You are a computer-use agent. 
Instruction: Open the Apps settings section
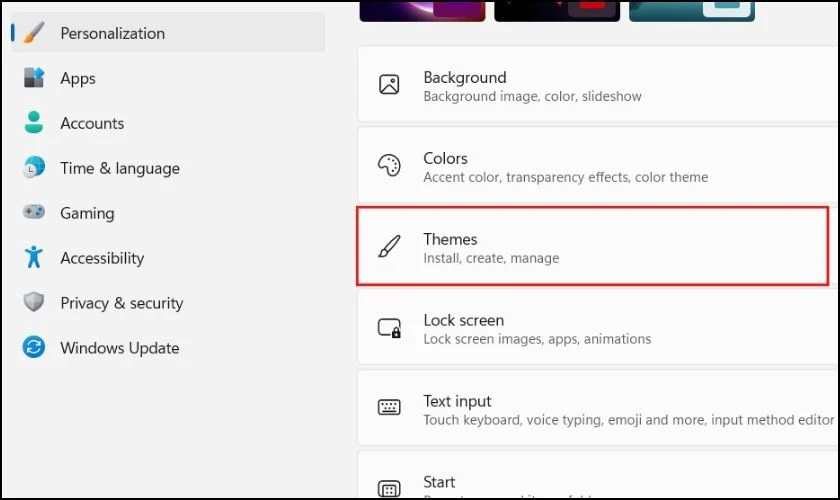click(78, 78)
